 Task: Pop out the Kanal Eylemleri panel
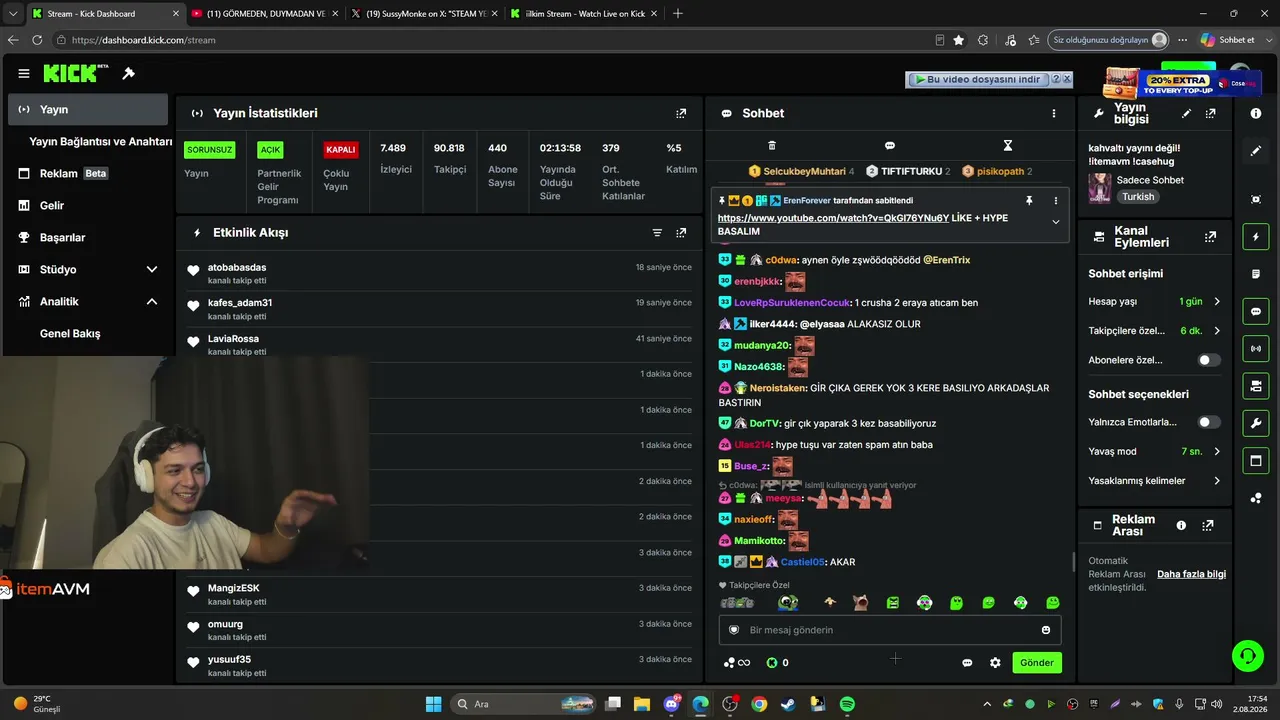[1210, 237]
